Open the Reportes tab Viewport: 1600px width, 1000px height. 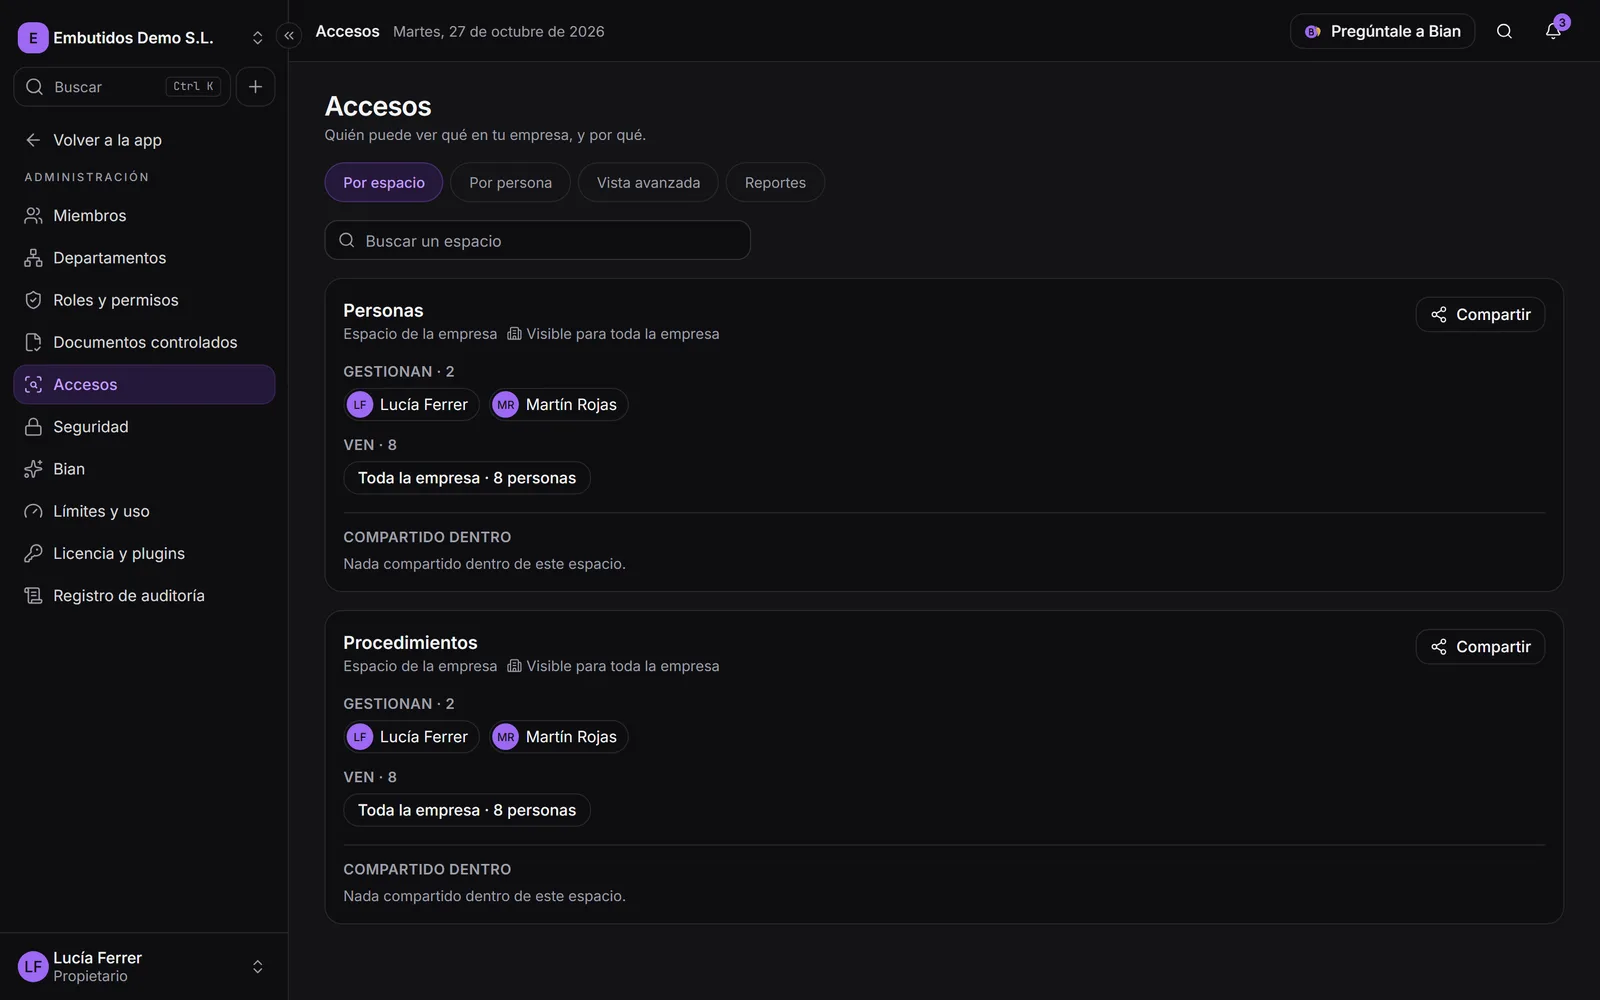pos(775,183)
